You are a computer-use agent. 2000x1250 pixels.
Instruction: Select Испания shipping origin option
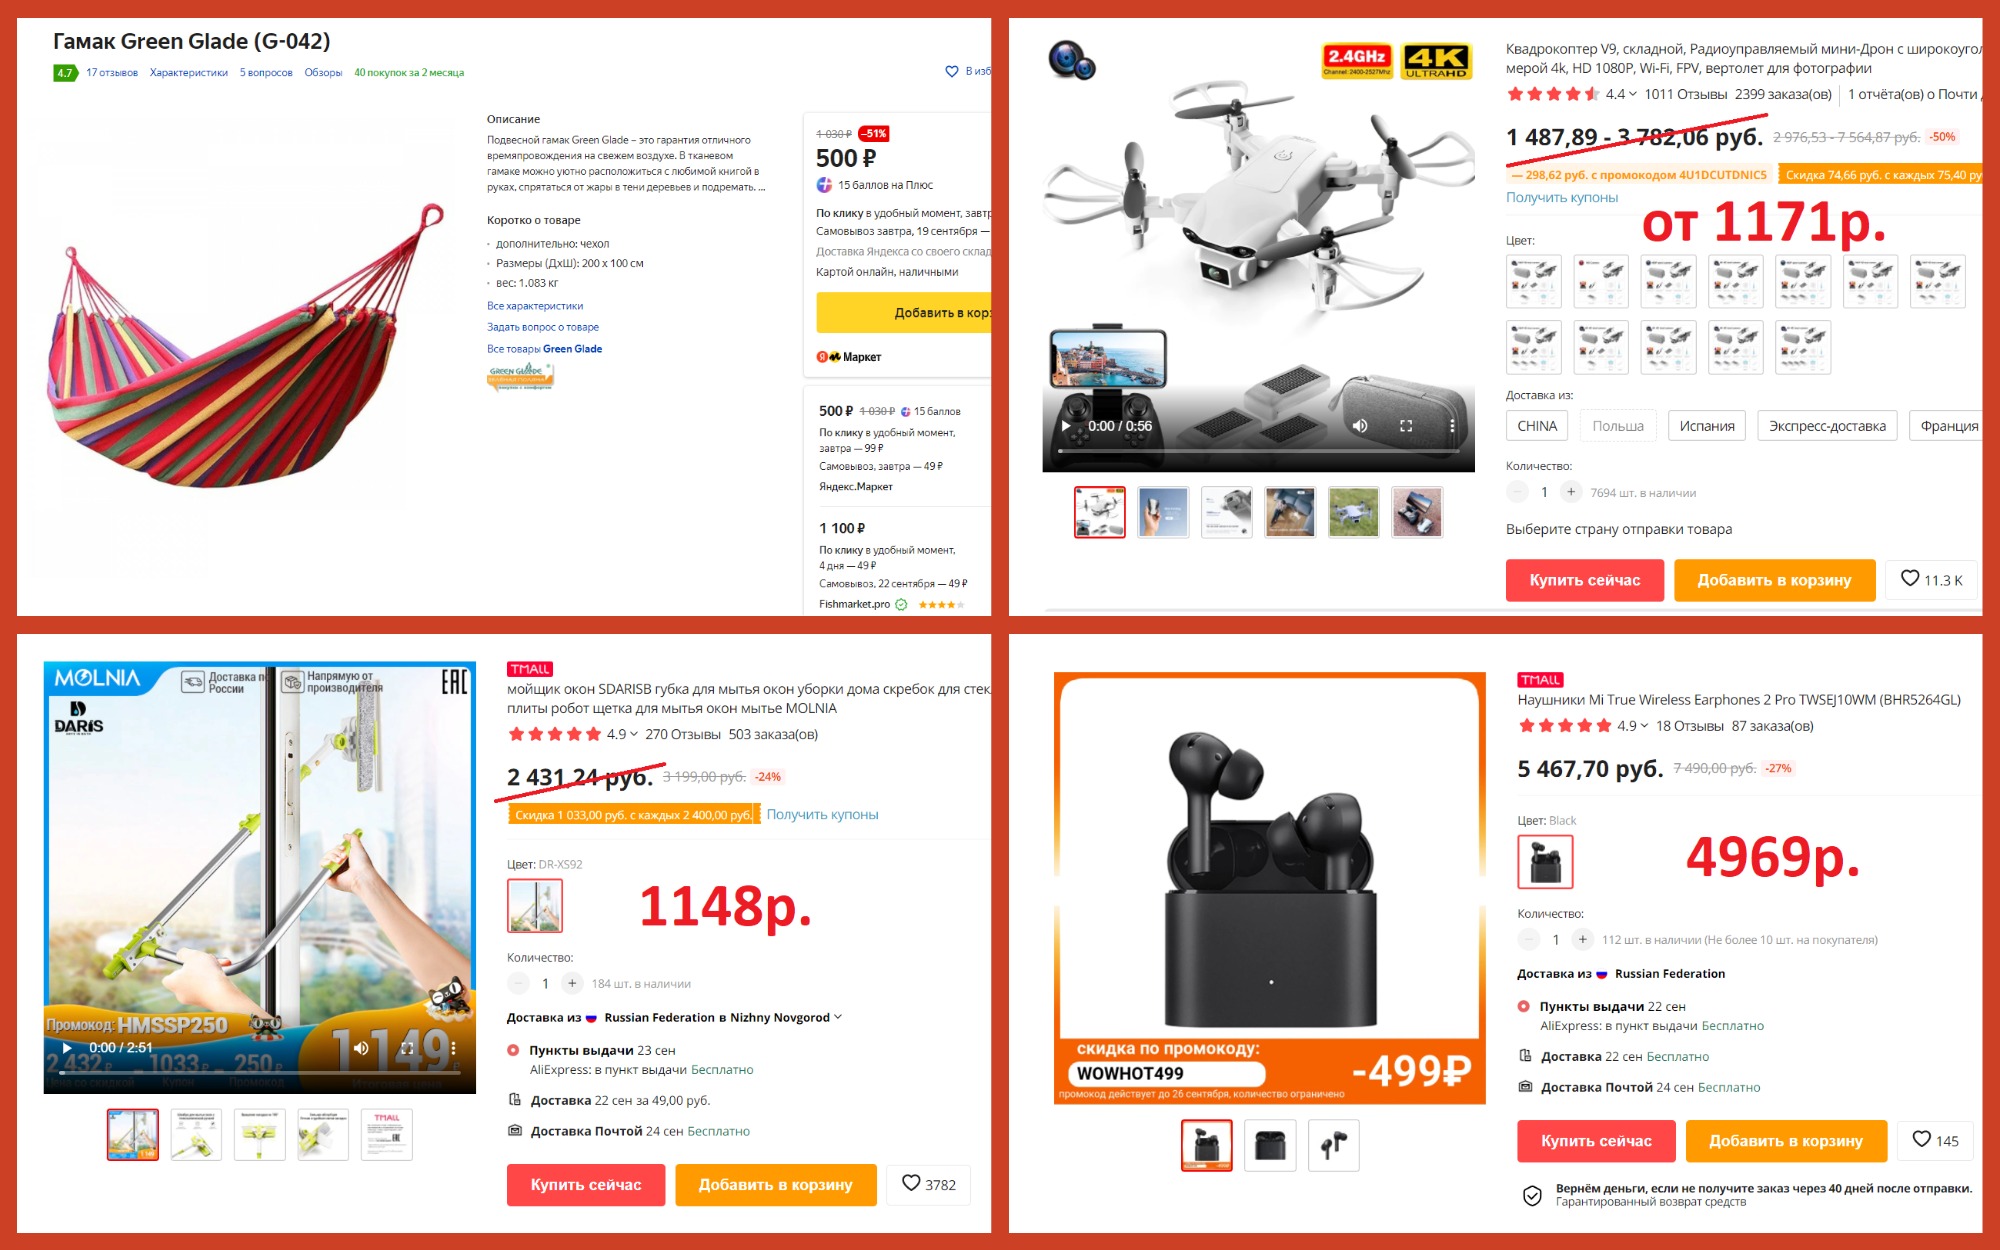tap(1707, 426)
